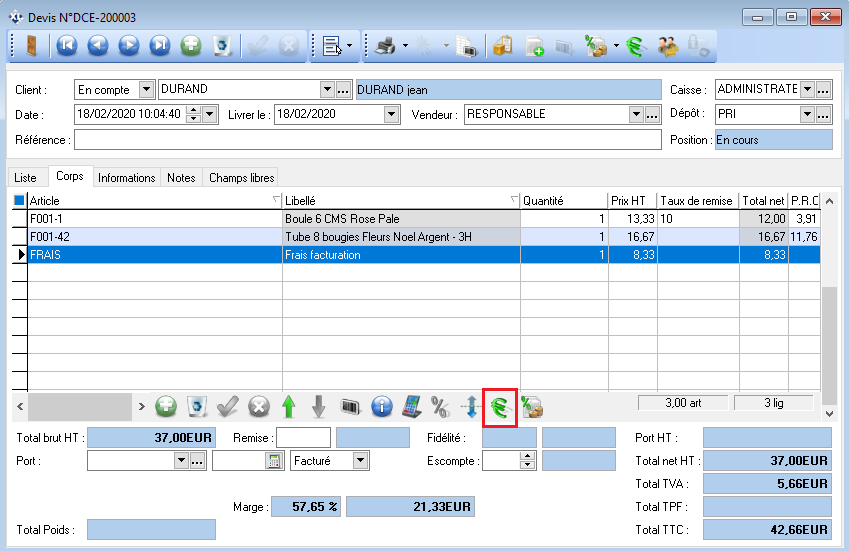Click the printer icon in the top toolbar
Viewport: 849px width, 551px height.
tap(383, 45)
